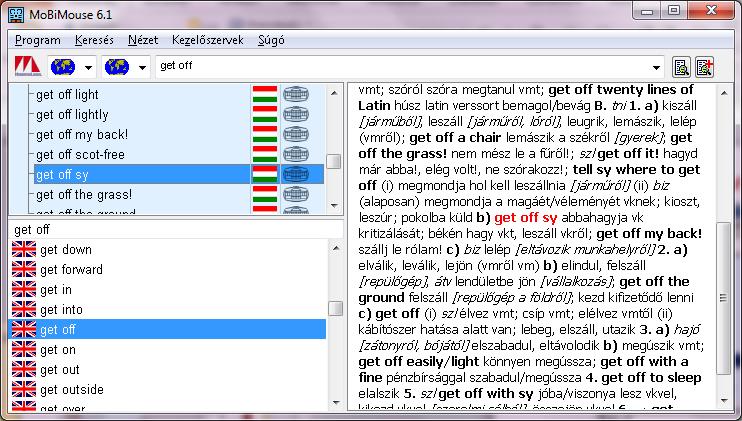Viewport: 742px width, 421px height.
Task: Click the definition pane scrollbar thumb
Action: pos(724,298)
